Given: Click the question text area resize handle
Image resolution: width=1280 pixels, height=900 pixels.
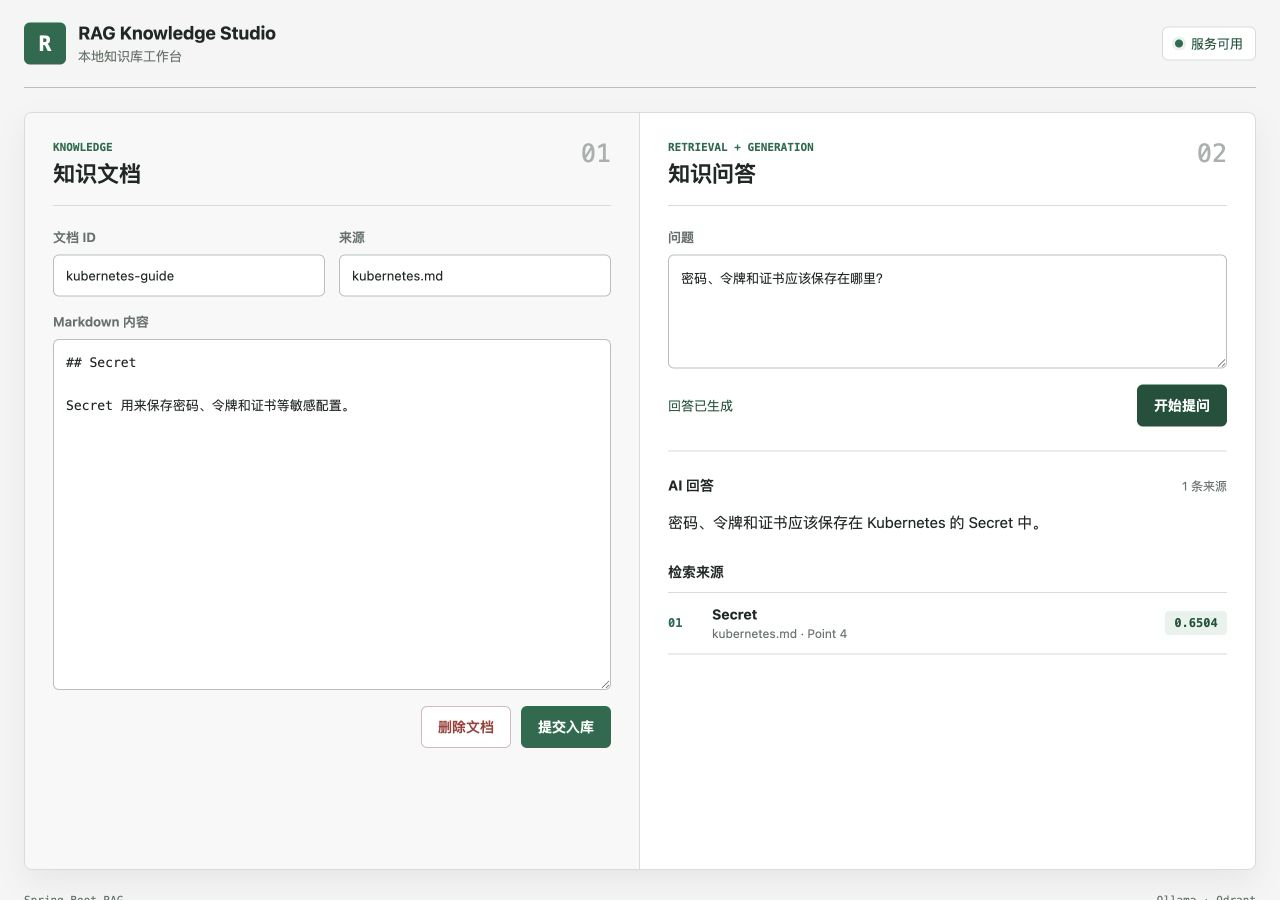Looking at the screenshot, I should point(1220,361).
